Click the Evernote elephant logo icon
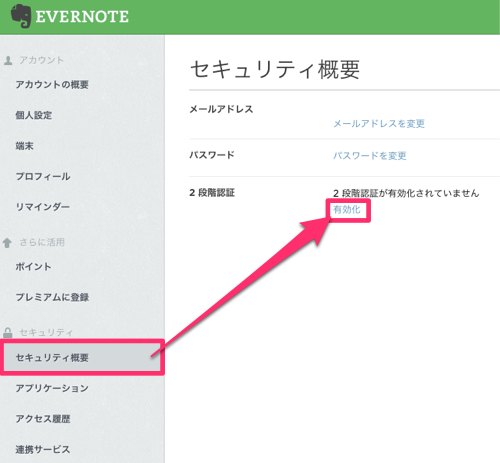This screenshot has width=500, height=463. click(x=21, y=16)
